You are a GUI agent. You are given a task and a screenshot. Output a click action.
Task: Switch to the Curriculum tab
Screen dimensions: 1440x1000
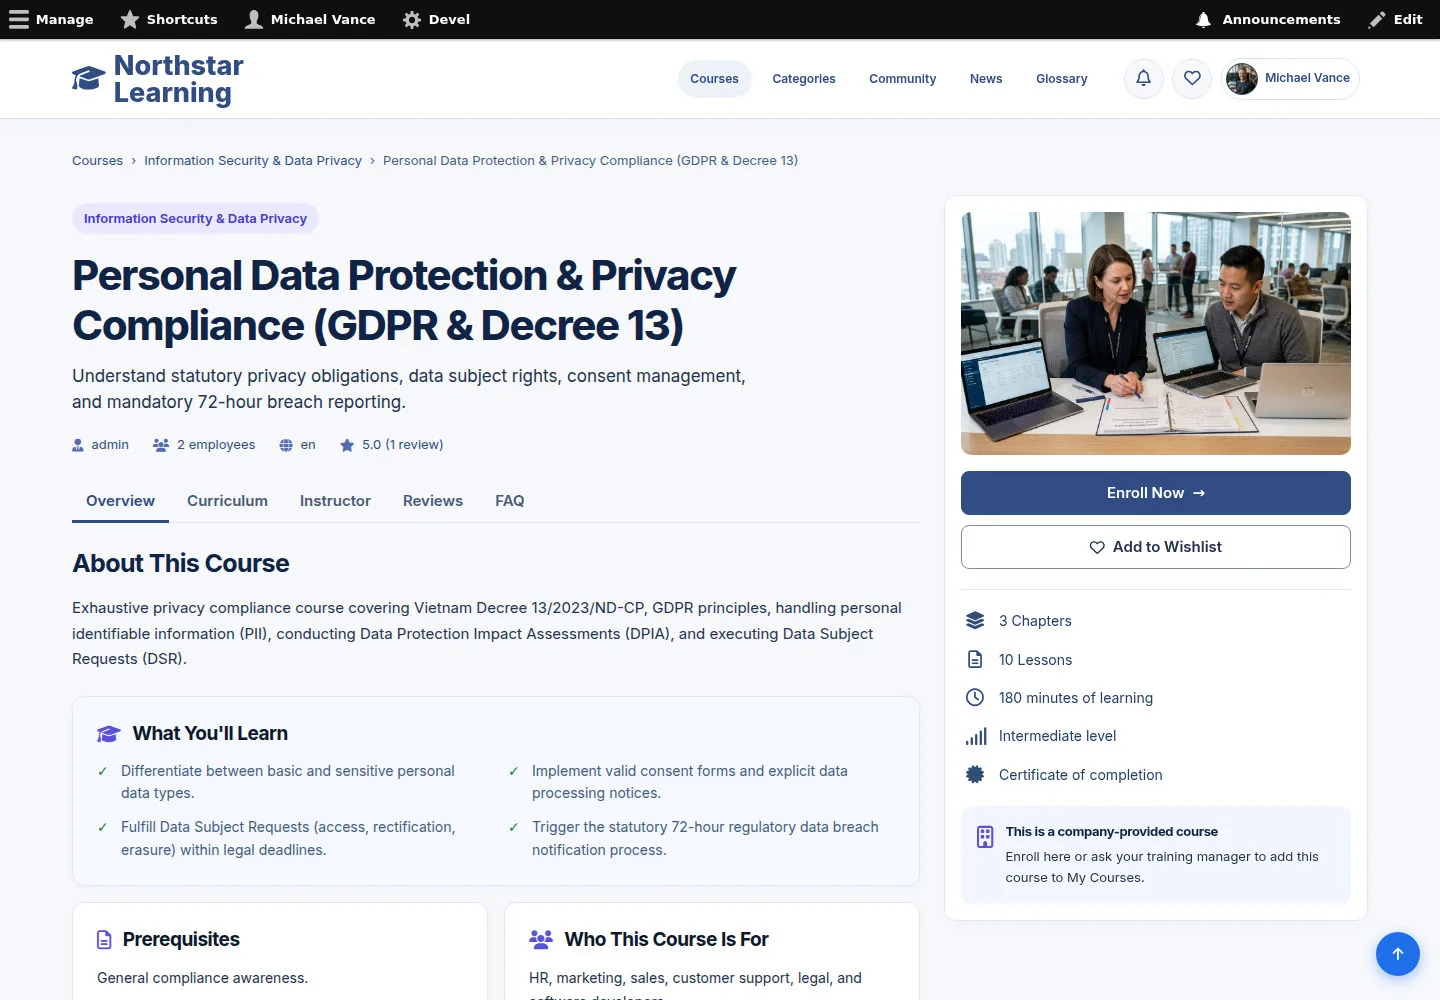pos(227,501)
